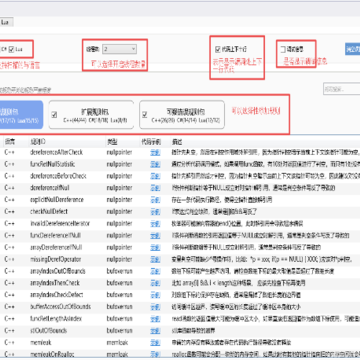Select the stlOutOfBounds rule ID

(48, 331)
